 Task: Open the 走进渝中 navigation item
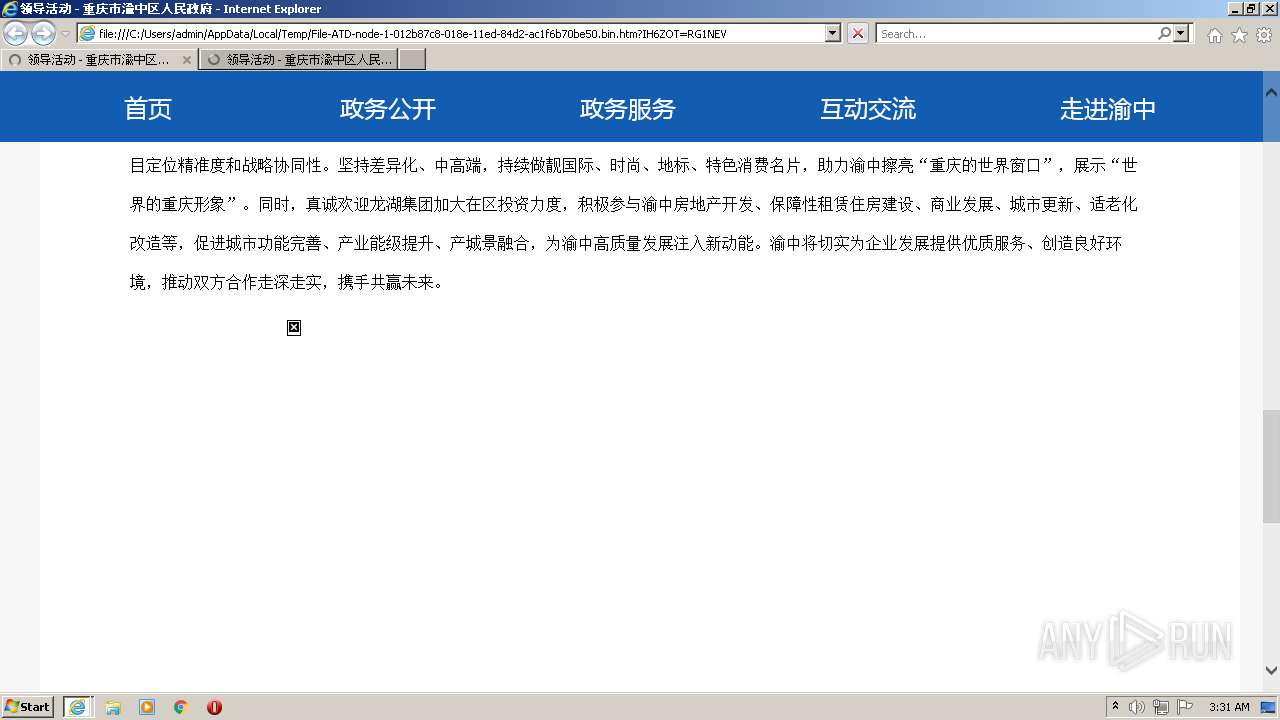pos(1108,109)
